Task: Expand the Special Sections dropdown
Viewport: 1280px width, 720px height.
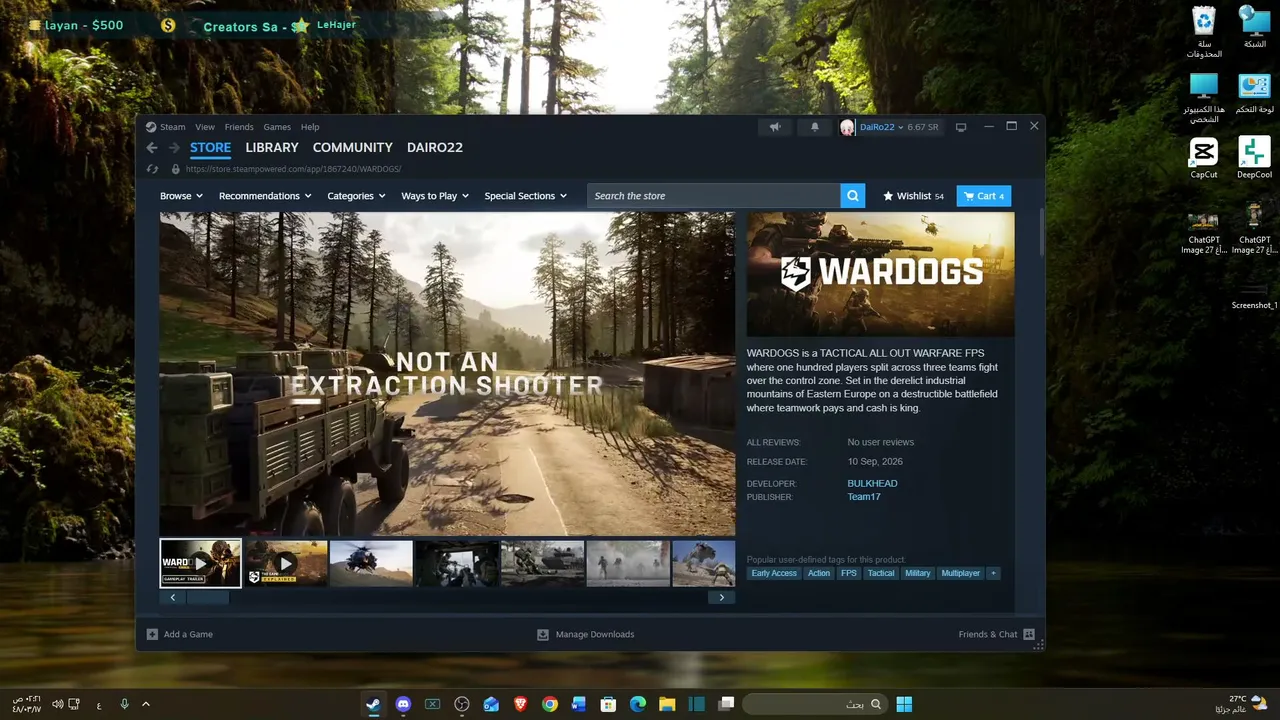Action: [525, 196]
